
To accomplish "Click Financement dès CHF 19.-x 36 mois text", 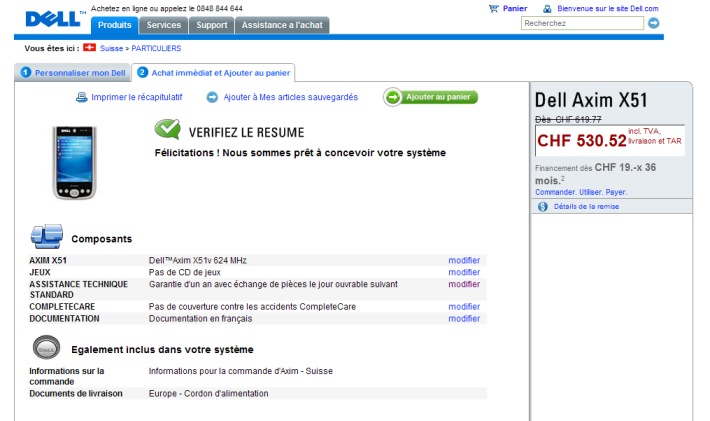I will pos(595,174).
